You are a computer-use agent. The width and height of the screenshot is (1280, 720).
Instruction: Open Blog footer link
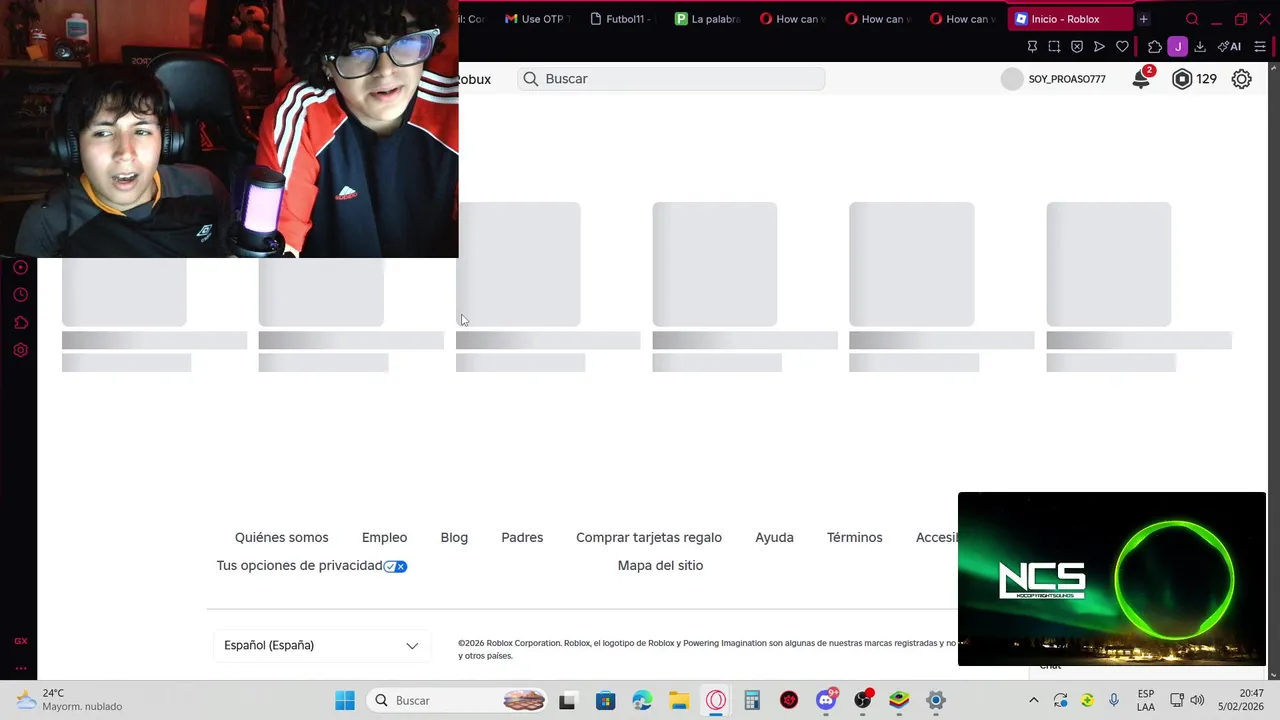[454, 537]
